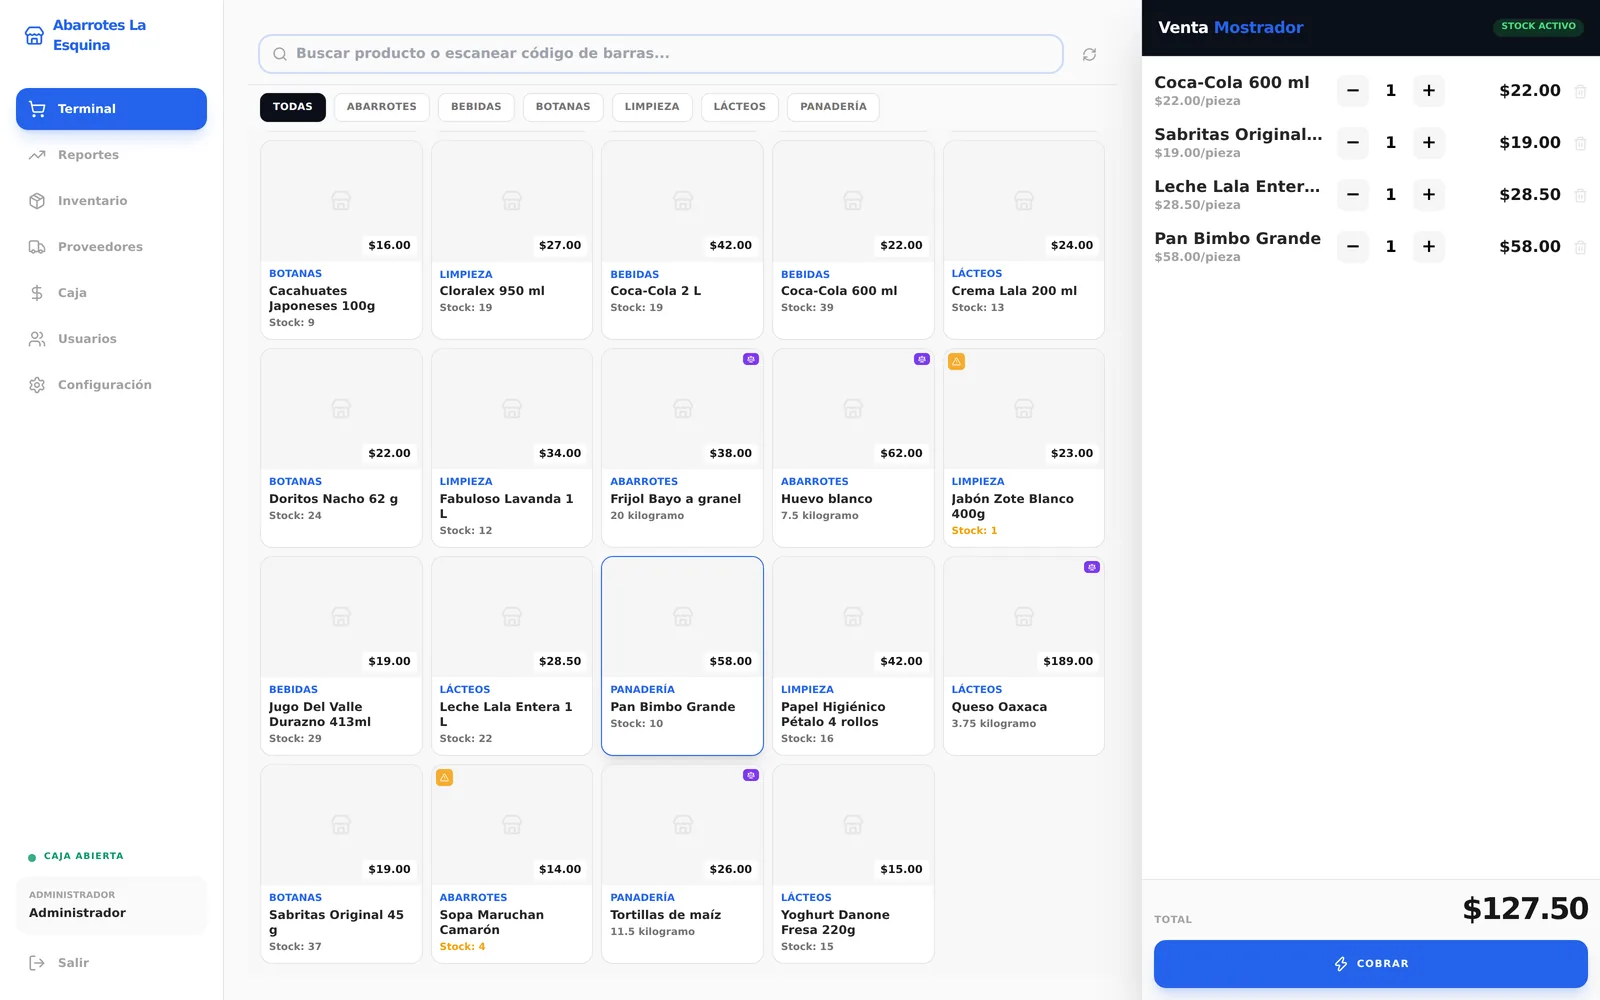Click the Salir logout icon
This screenshot has height=1000, width=1600.
point(37,963)
